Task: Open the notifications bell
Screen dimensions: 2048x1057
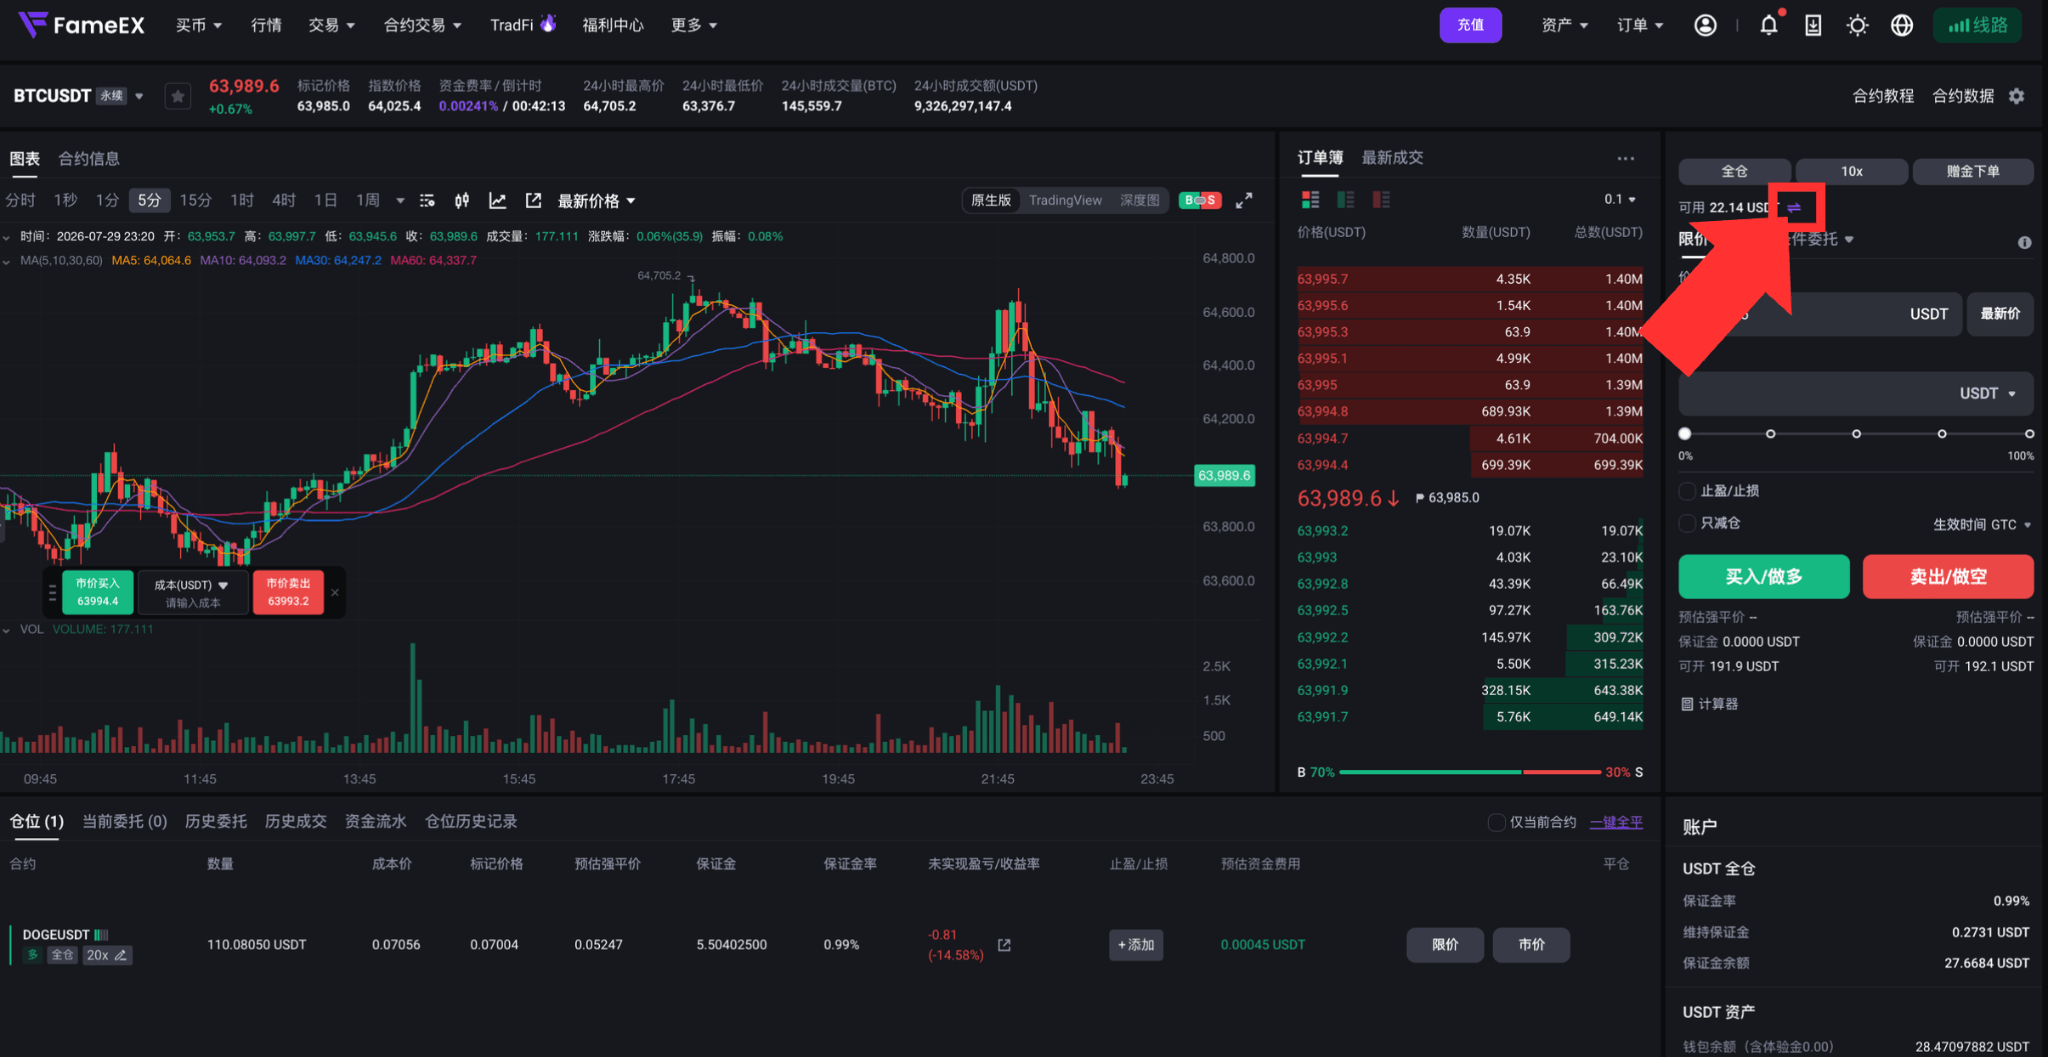Action: 1769,25
